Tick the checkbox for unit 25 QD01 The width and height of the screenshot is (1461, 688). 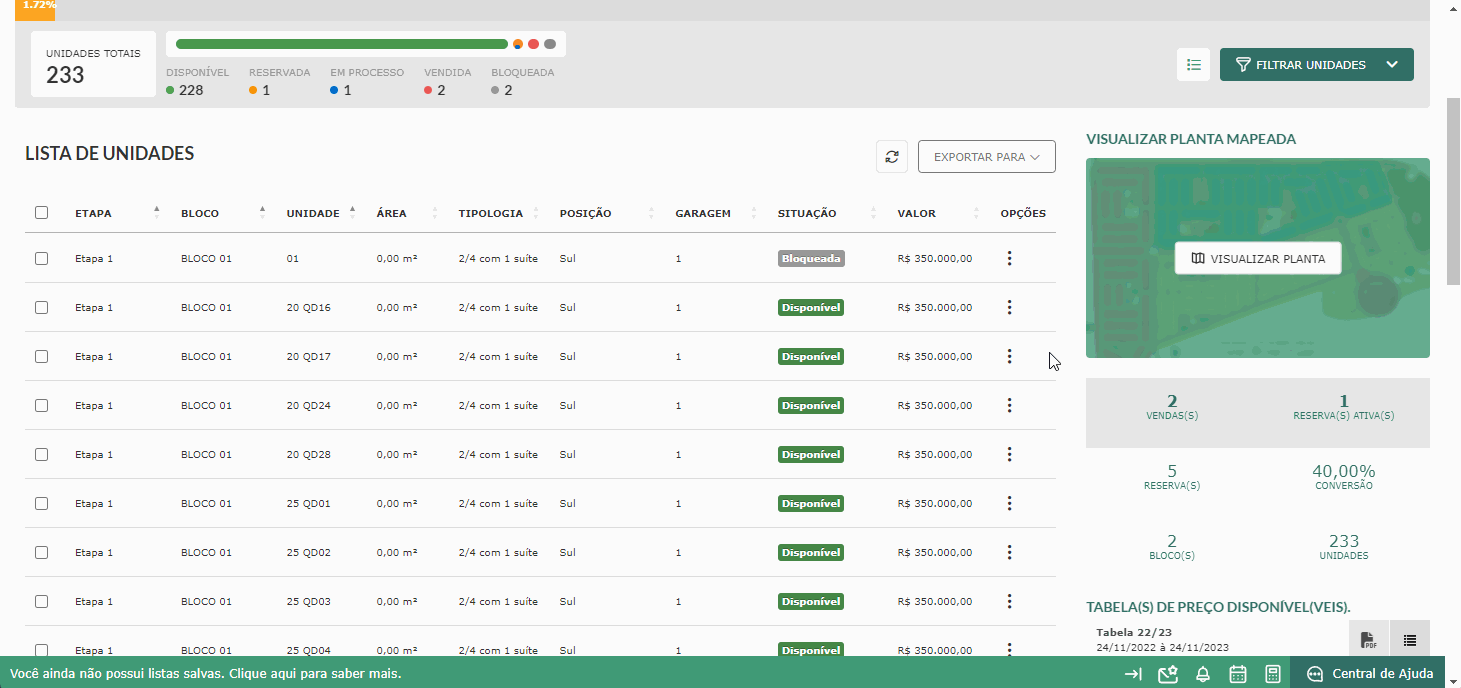pos(41,503)
